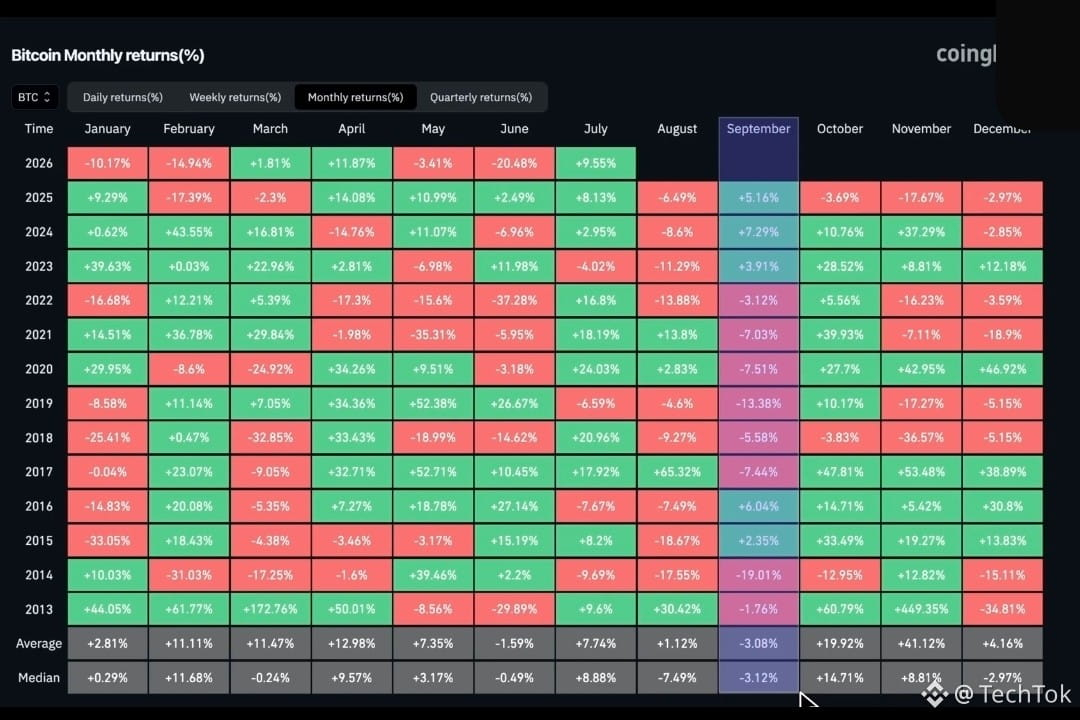Screen dimensions: 1080x720
Task: Select the 2017 row label
Action: [x=39, y=472]
